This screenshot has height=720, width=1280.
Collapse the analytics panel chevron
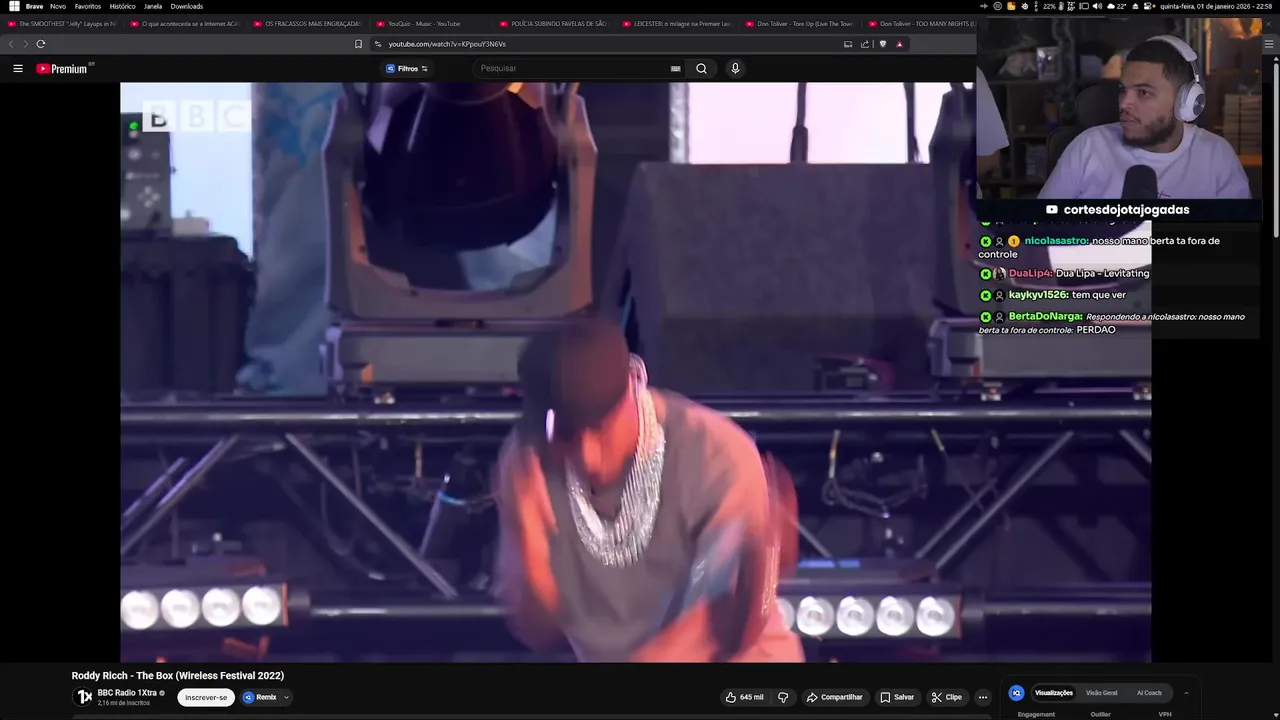(x=1186, y=693)
